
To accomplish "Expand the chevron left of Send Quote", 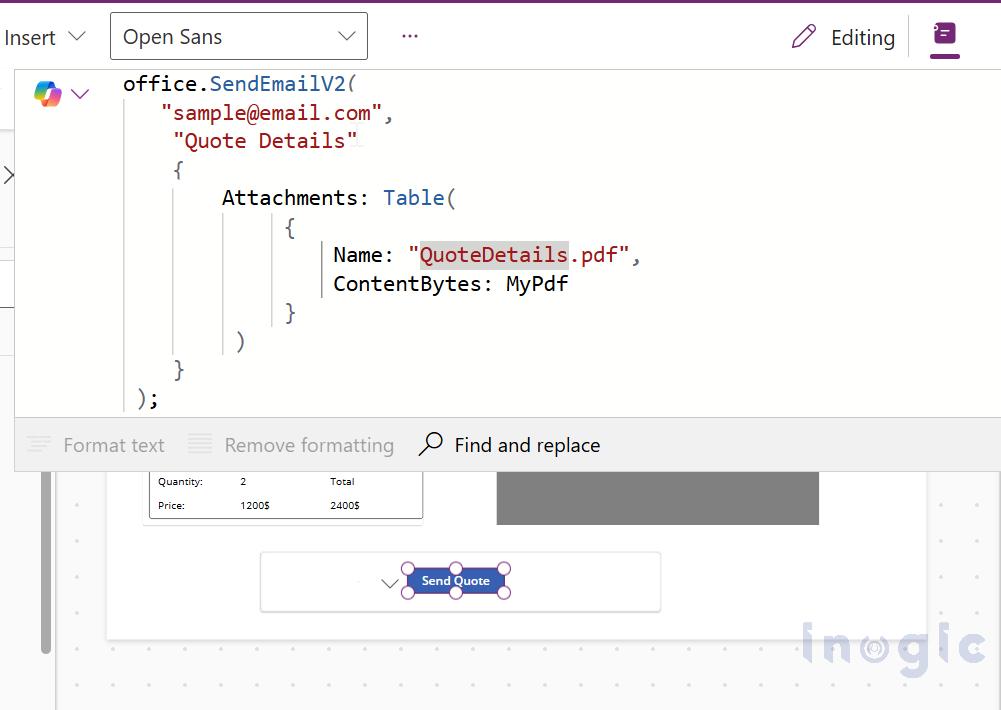I will pyautogui.click(x=390, y=584).
